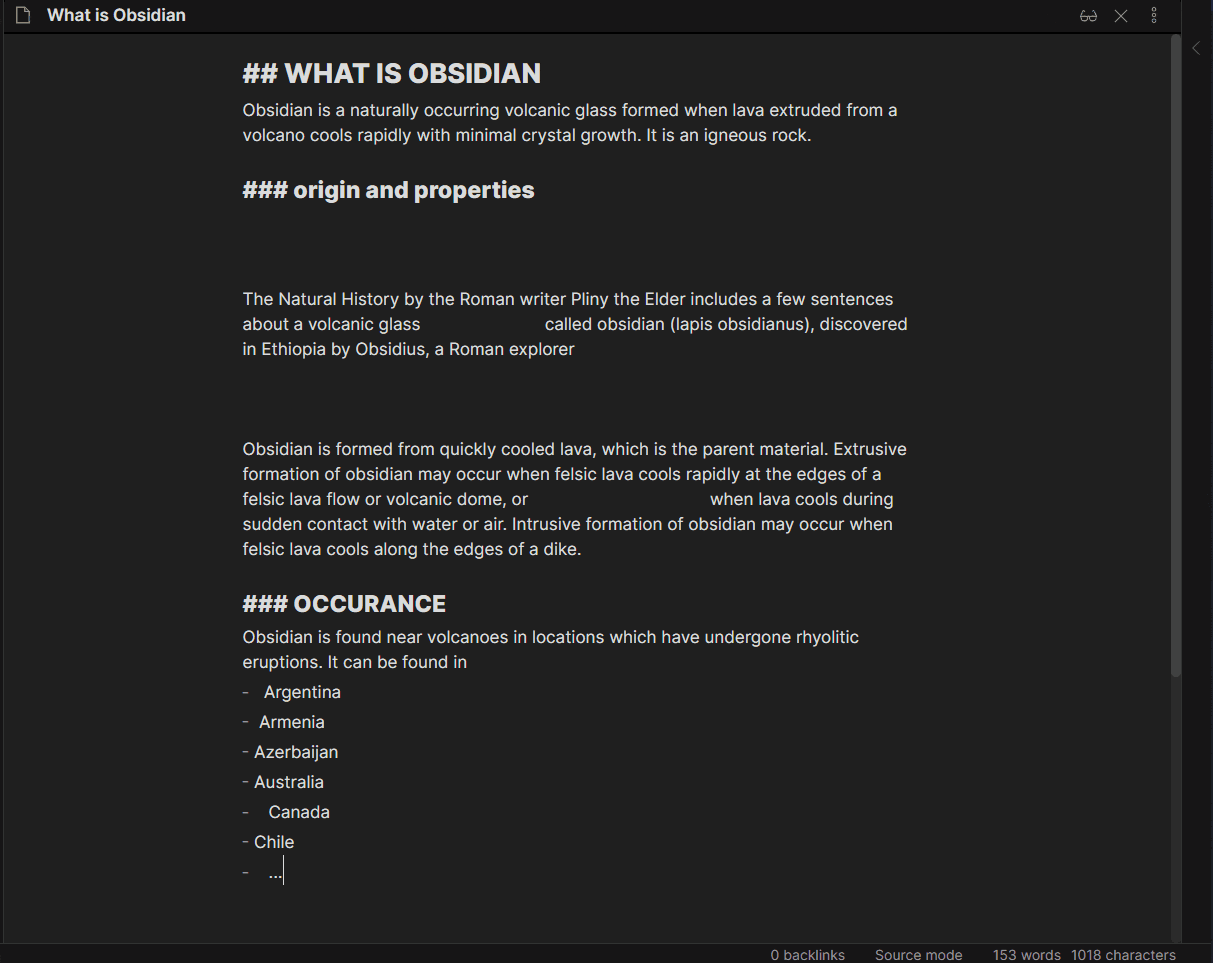The image size is (1213, 963).
Task: Click the 153 words counter
Action: tap(1026, 955)
